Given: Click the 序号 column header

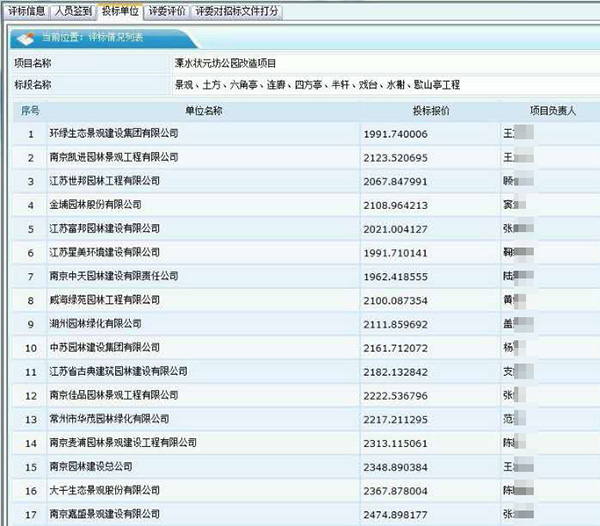Looking at the screenshot, I should point(30,110).
